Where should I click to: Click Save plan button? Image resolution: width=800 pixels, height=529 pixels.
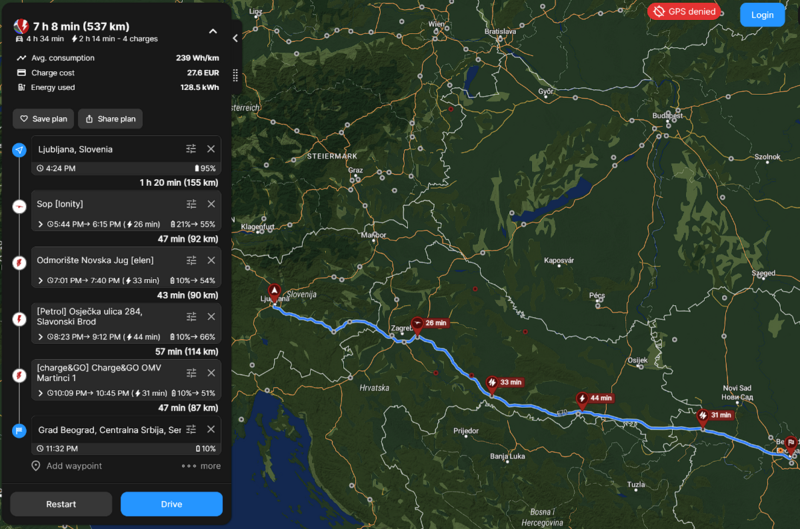(43, 119)
